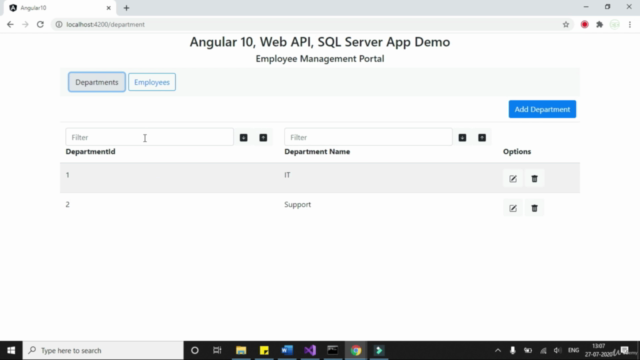Select the Support department name cell
This screenshot has height=360, width=640.
298,204
